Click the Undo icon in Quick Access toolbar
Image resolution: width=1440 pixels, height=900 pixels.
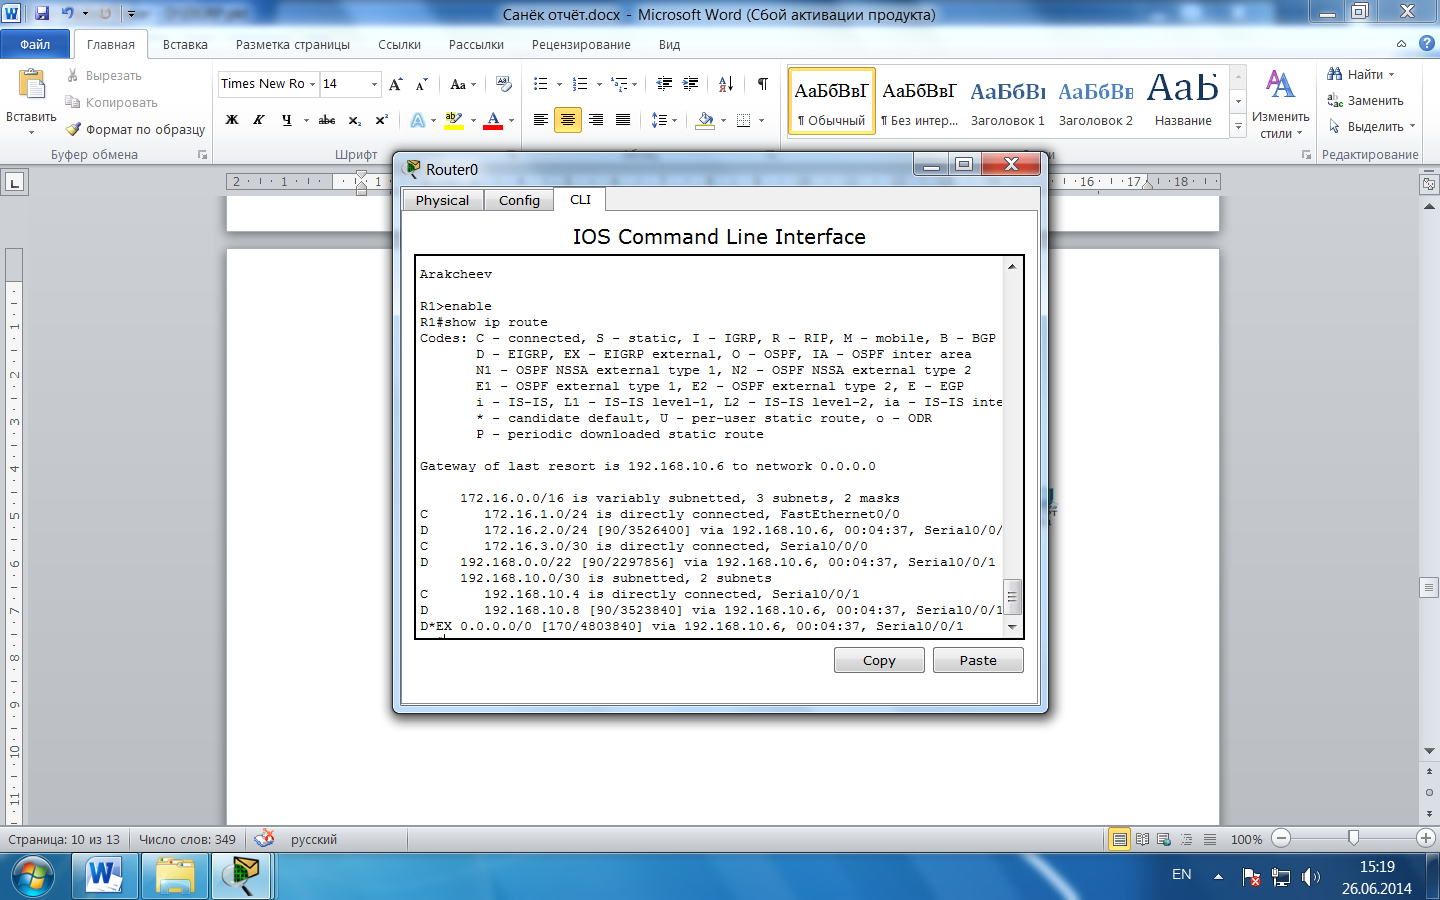coord(67,14)
